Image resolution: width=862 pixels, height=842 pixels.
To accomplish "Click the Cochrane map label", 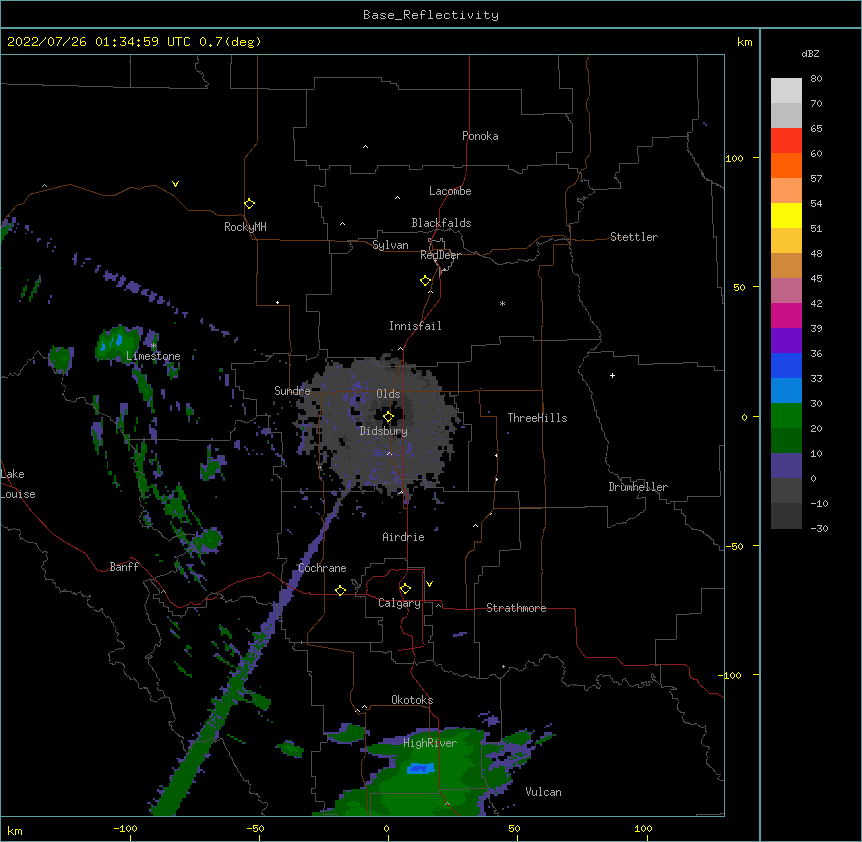I will pyautogui.click(x=322, y=568).
